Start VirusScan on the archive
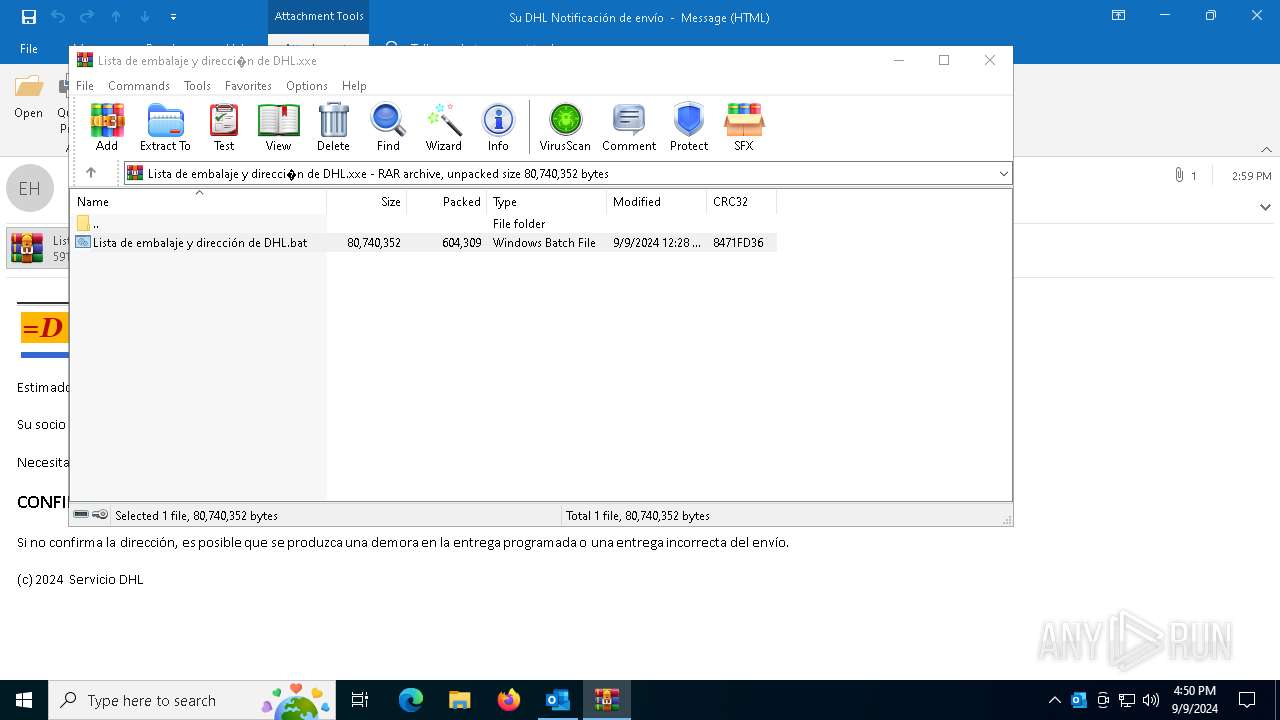1280x720 pixels. coord(565,127)
